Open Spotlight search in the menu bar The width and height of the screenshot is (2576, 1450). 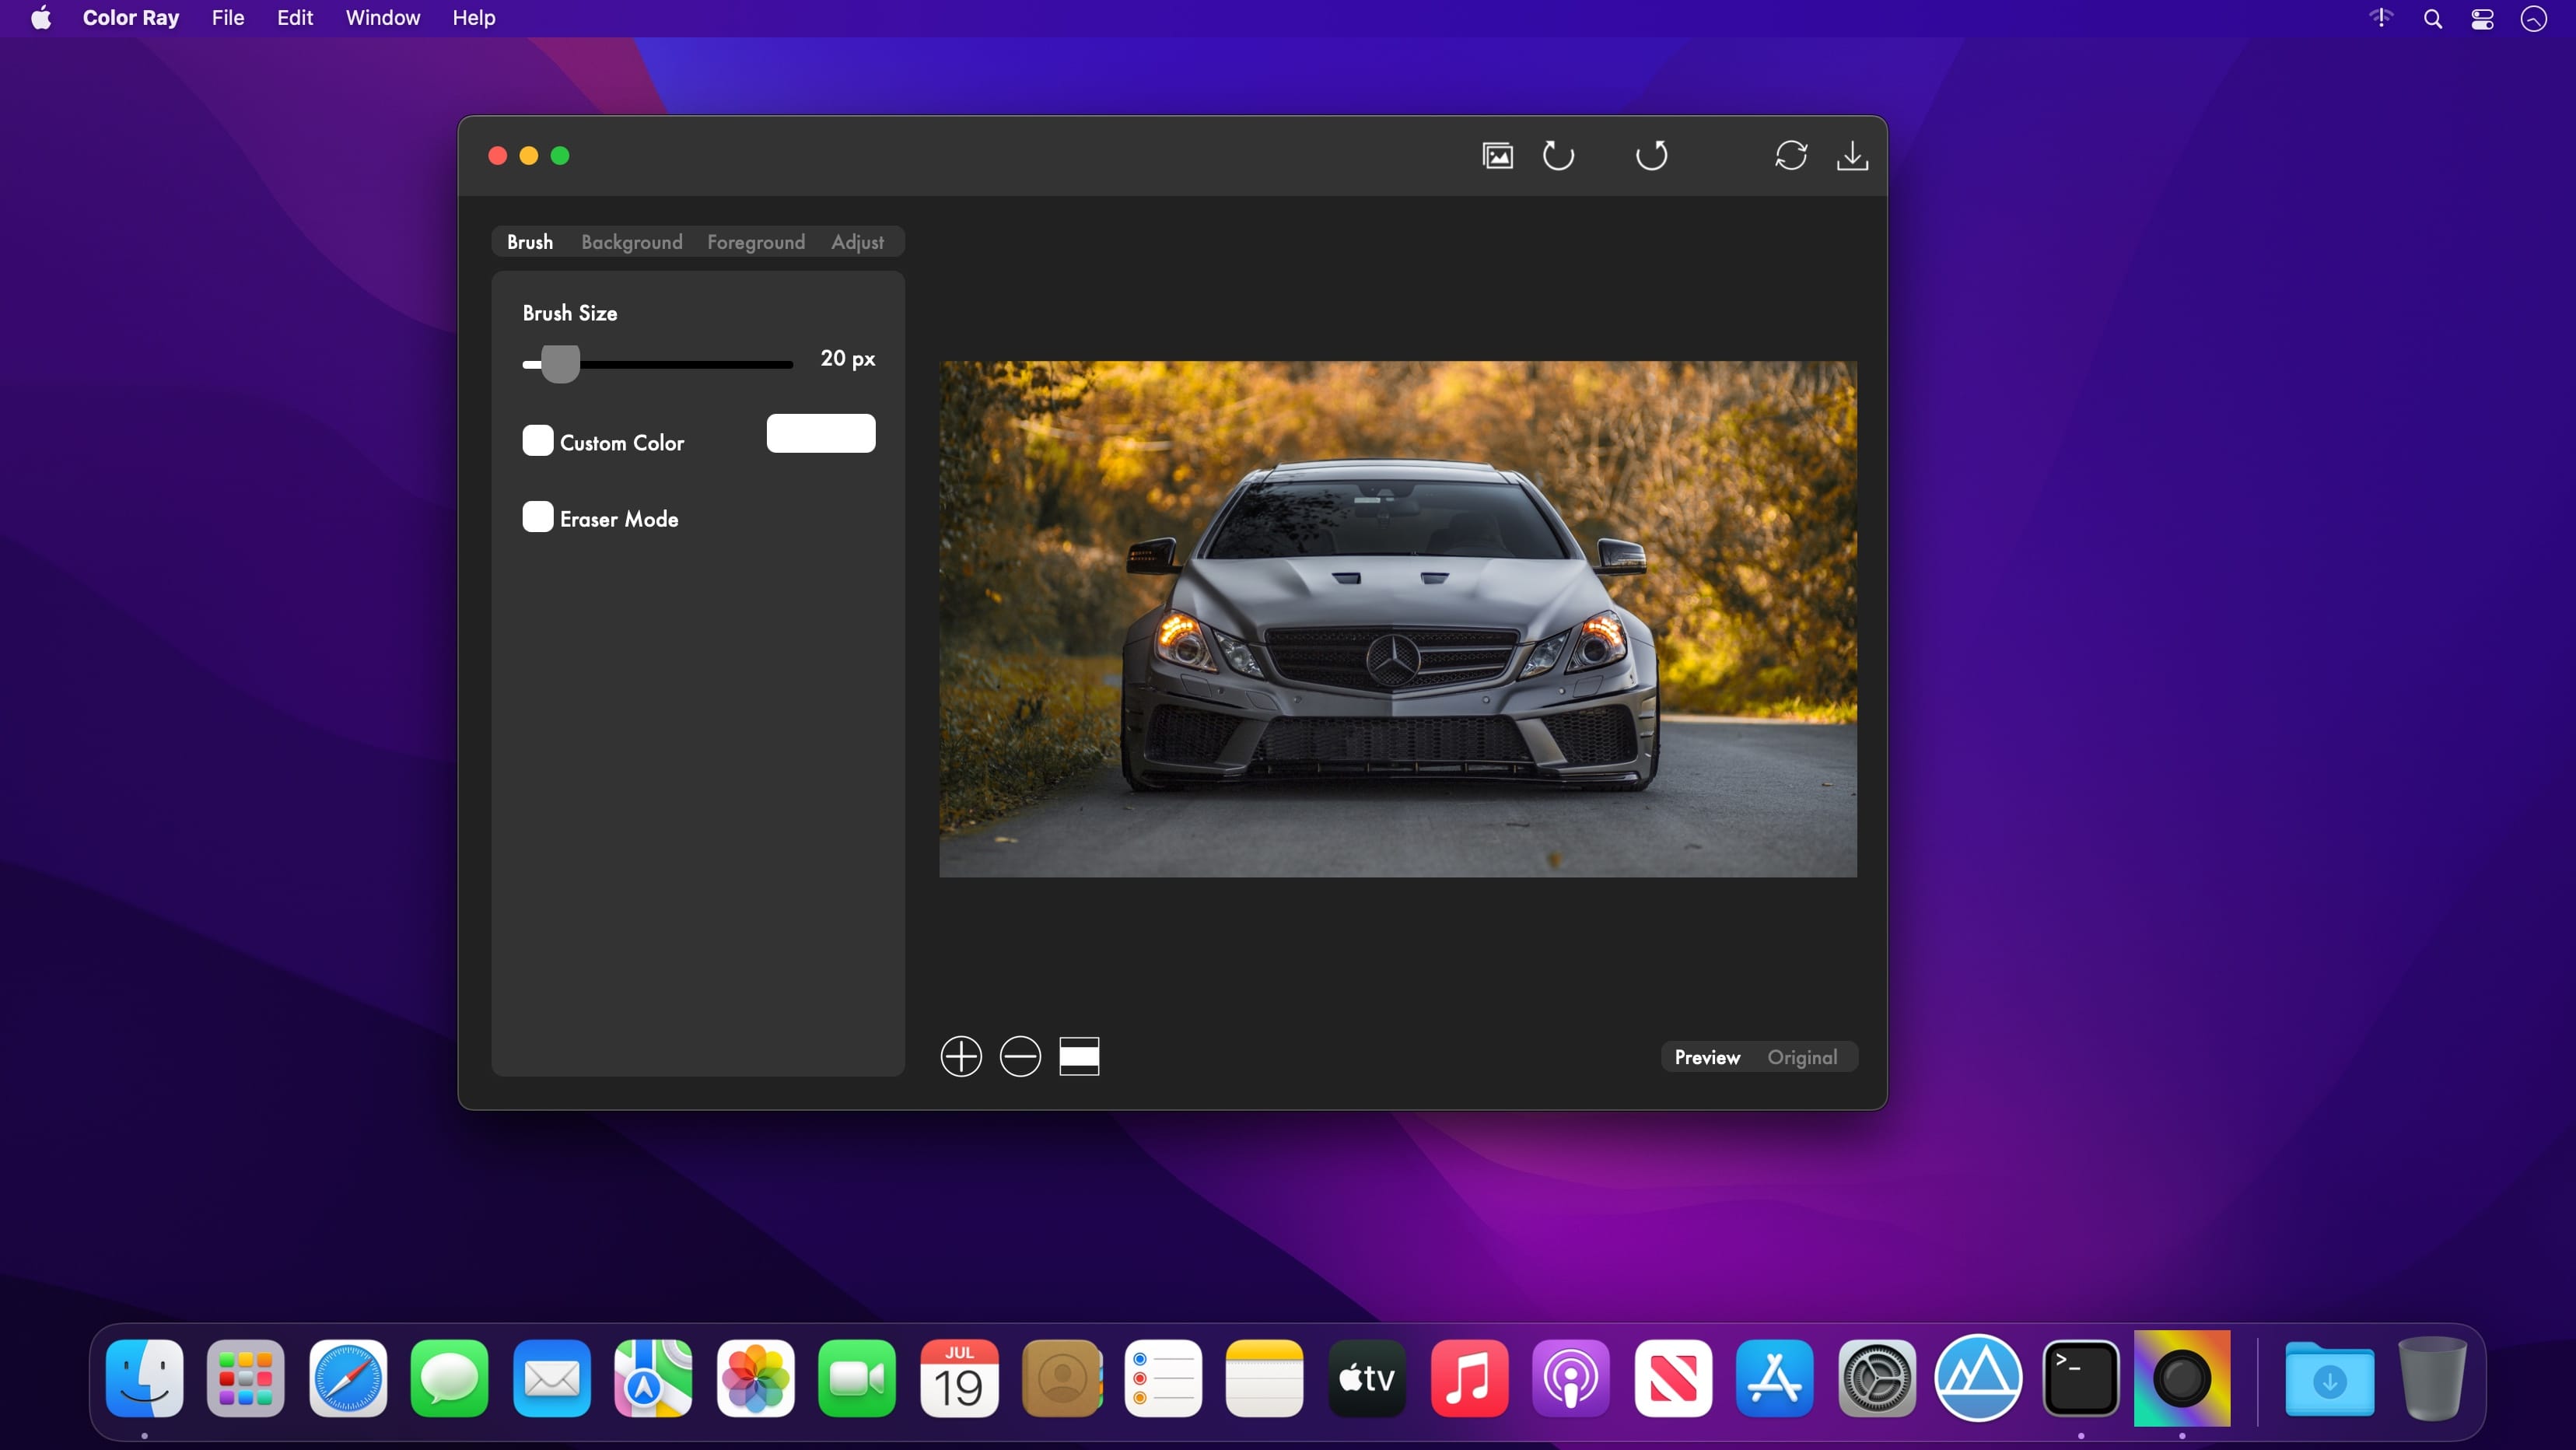2433,19
